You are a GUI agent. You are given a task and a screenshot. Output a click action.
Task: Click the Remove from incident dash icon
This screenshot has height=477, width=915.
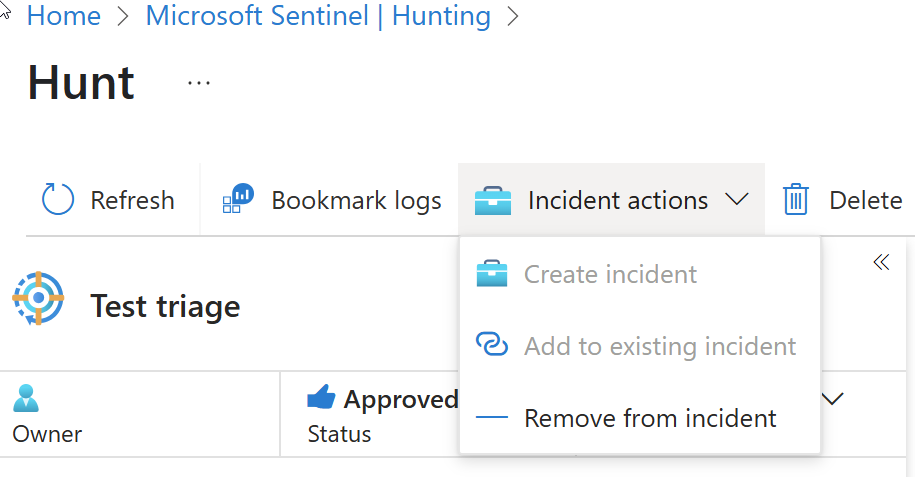coord(492,417)
